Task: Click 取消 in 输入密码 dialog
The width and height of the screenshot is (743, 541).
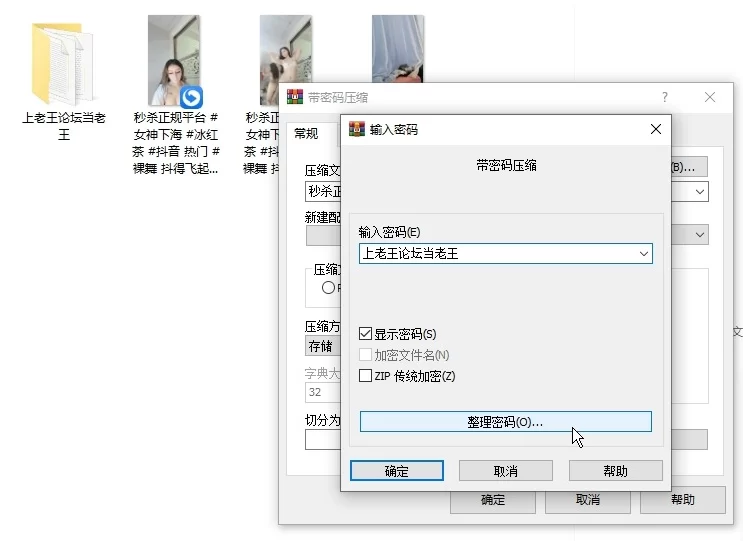Action: pos(506,470)
